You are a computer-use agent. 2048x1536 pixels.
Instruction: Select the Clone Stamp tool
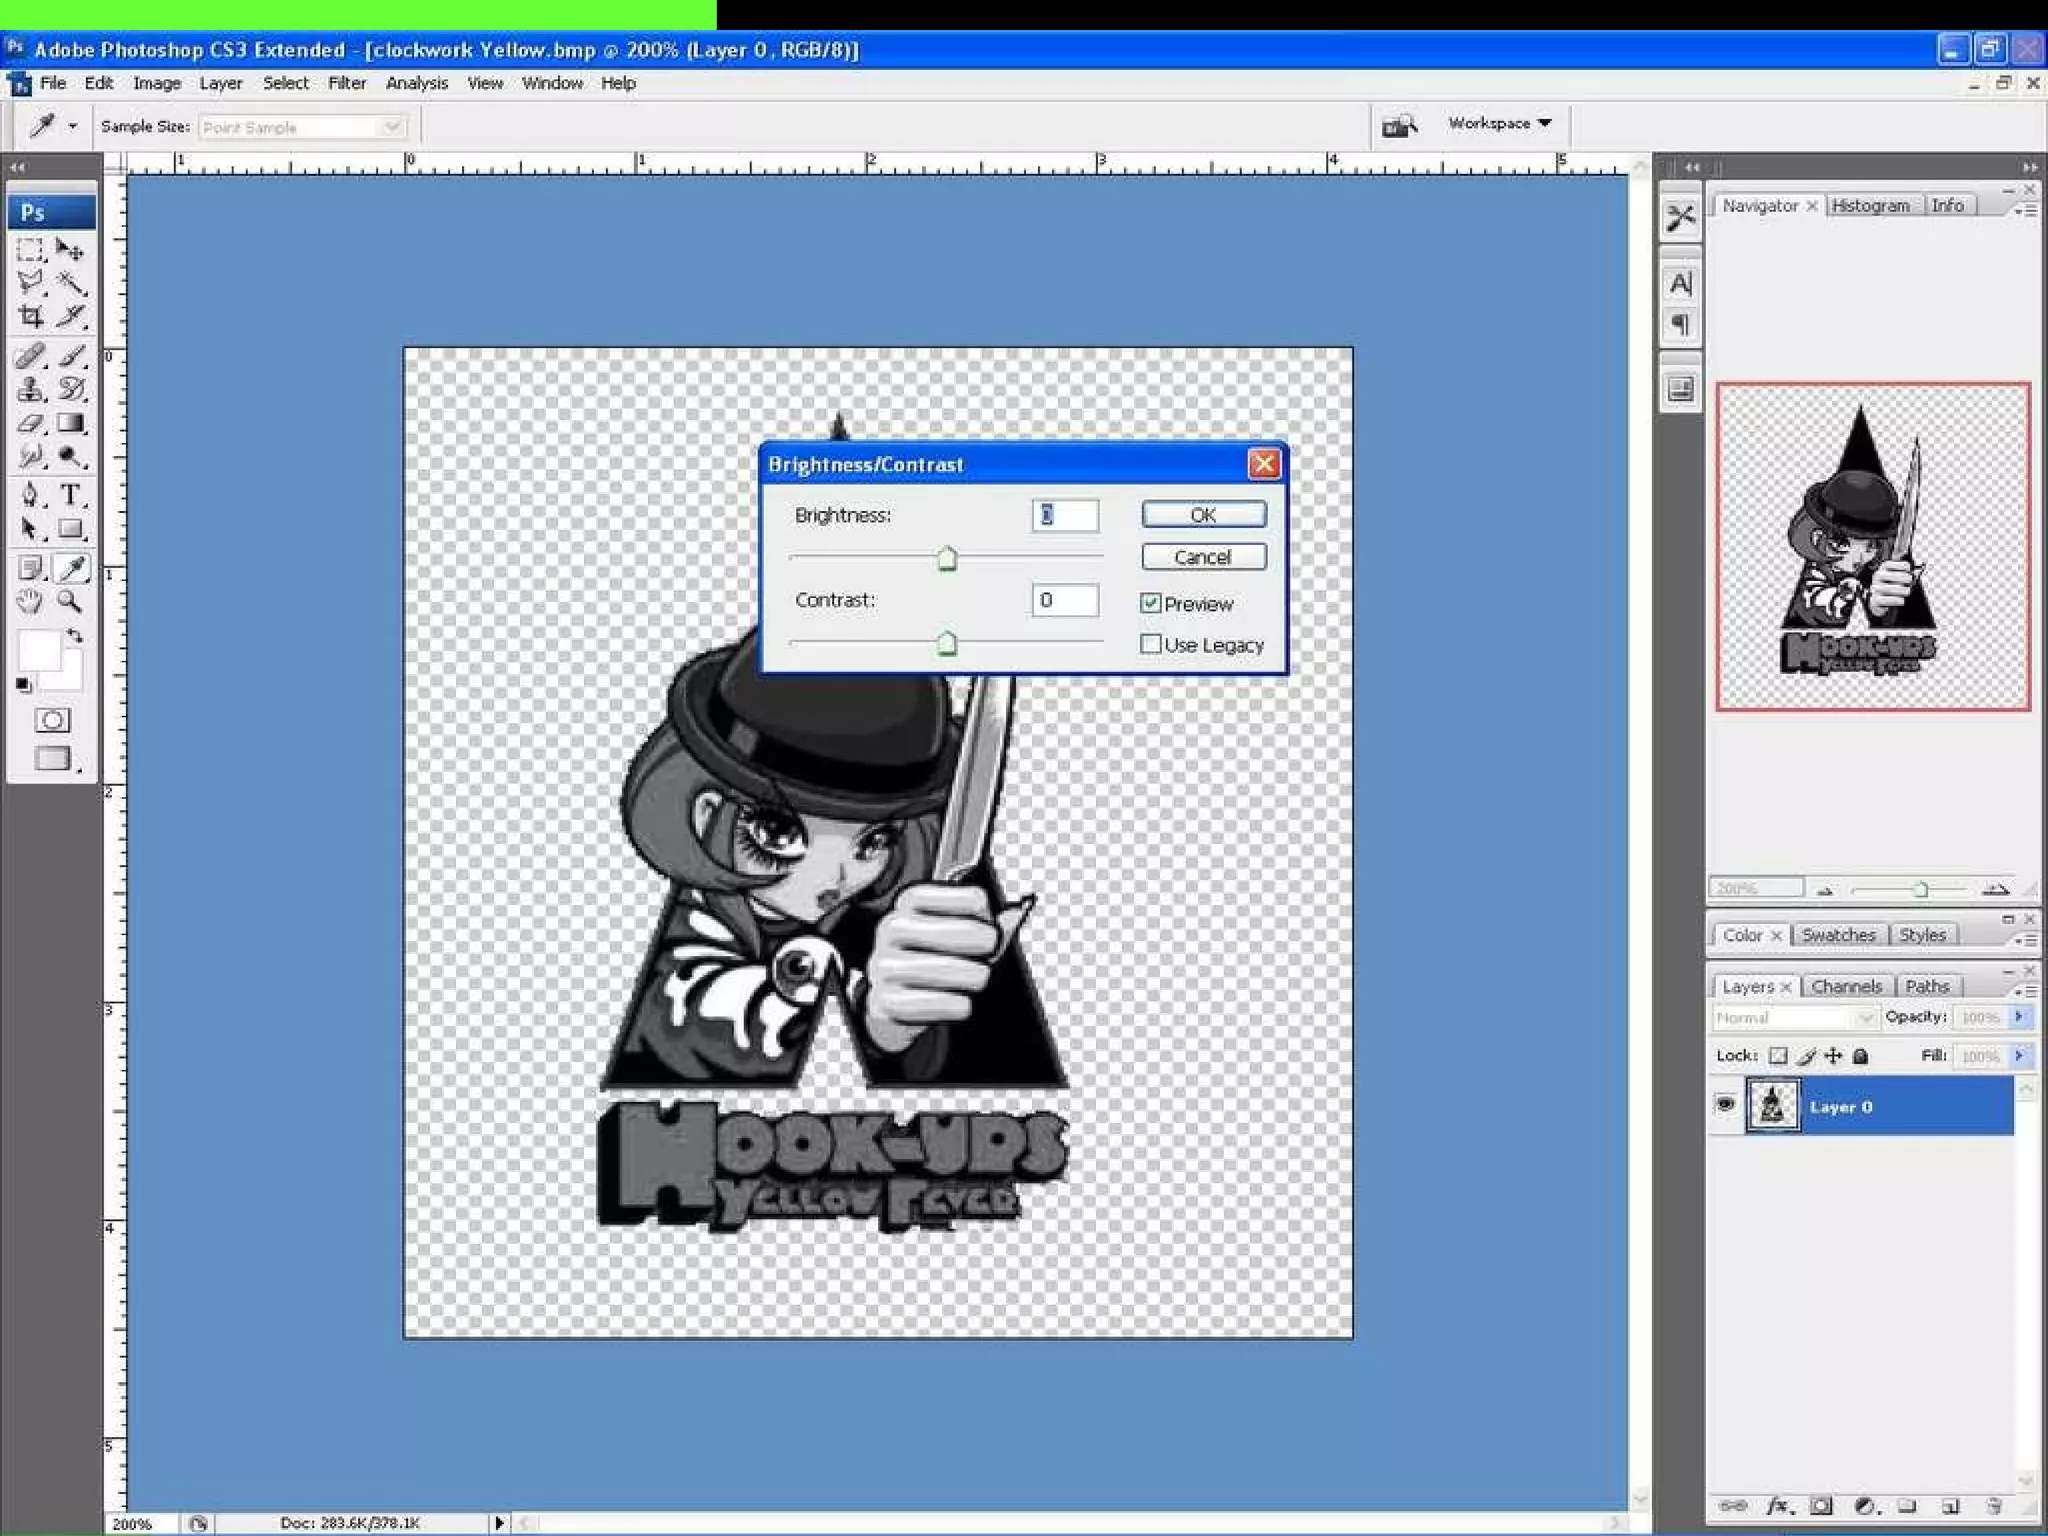coord(30,390)
